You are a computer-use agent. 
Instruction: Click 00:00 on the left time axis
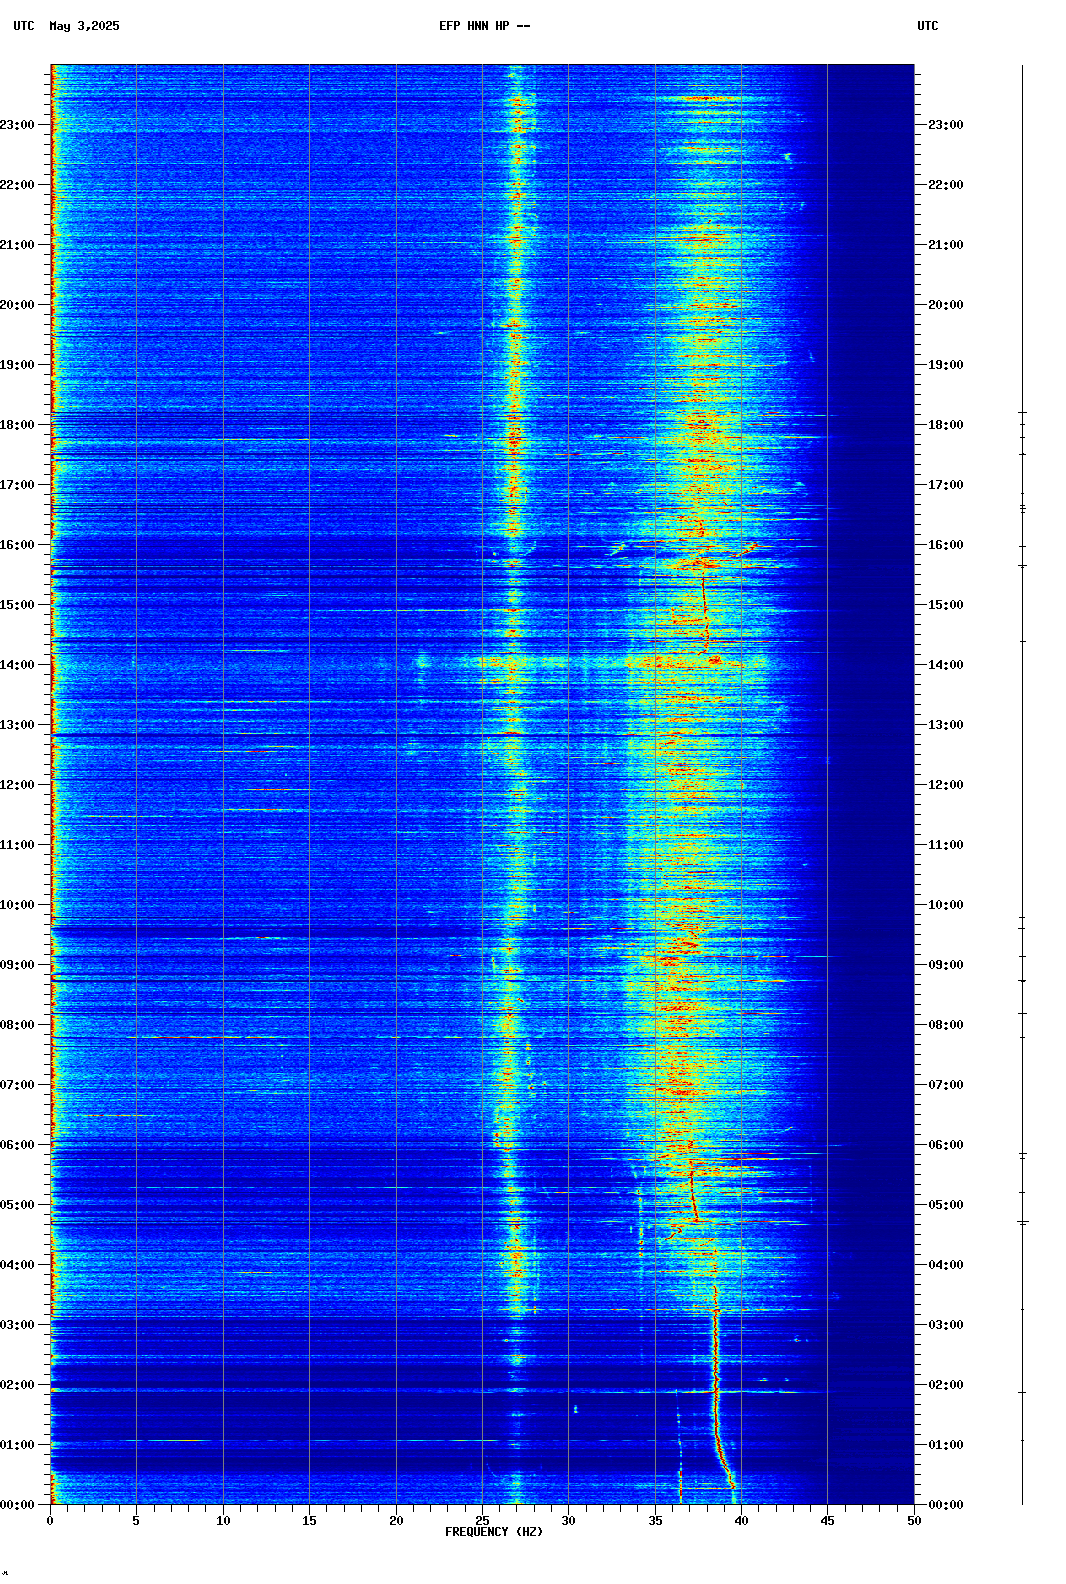point(18,1505)
